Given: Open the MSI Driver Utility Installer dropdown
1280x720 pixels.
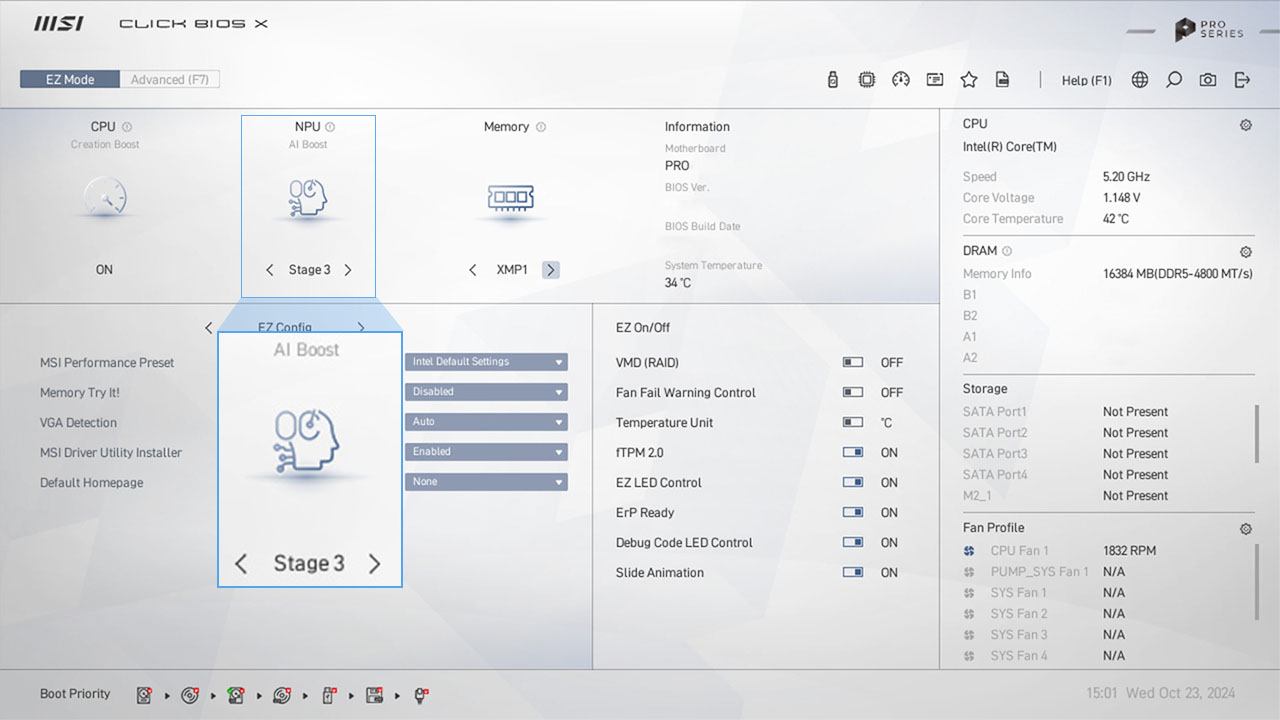Looking at the screenshot, I should click(x=486, y=452).
